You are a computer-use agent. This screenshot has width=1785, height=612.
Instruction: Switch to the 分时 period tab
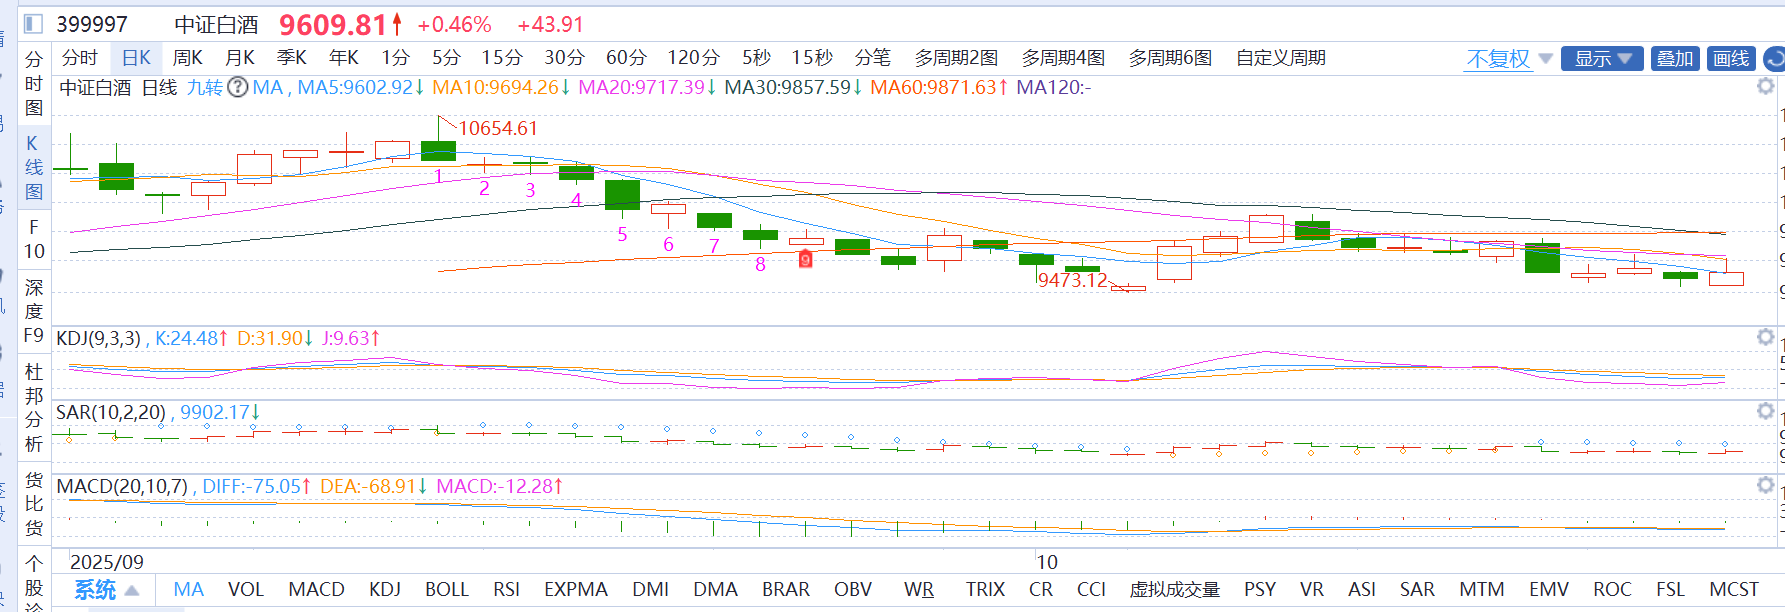tap(80, 58)
